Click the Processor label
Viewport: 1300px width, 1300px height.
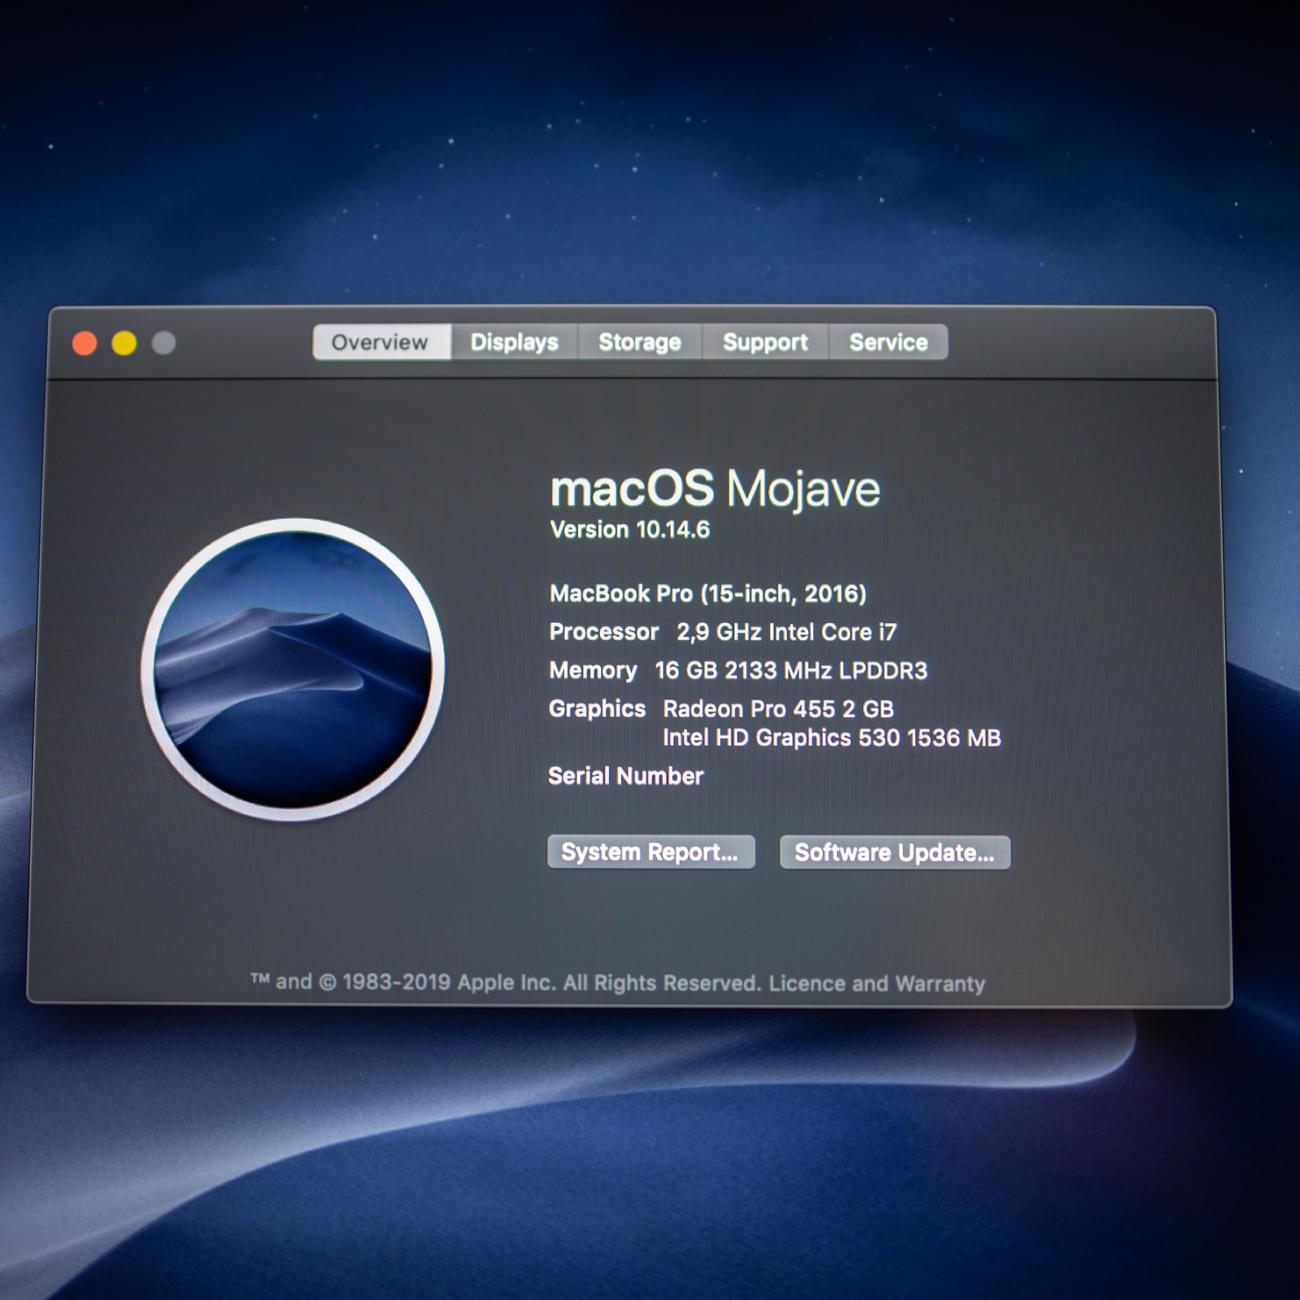point(604,632)
